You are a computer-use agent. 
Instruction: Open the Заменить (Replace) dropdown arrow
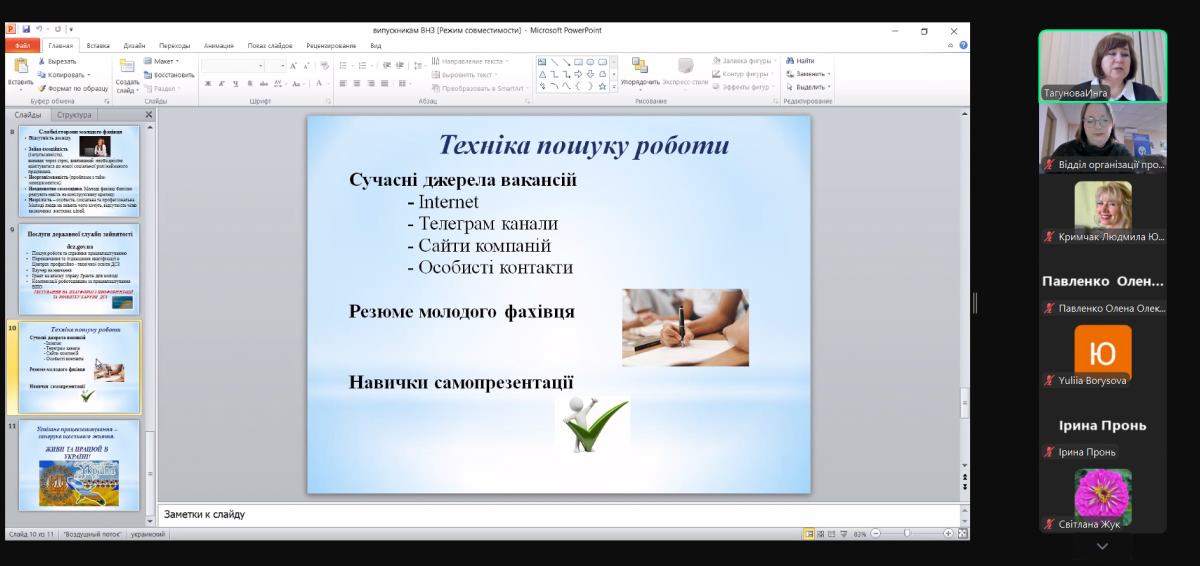click(x=829, y=74)
